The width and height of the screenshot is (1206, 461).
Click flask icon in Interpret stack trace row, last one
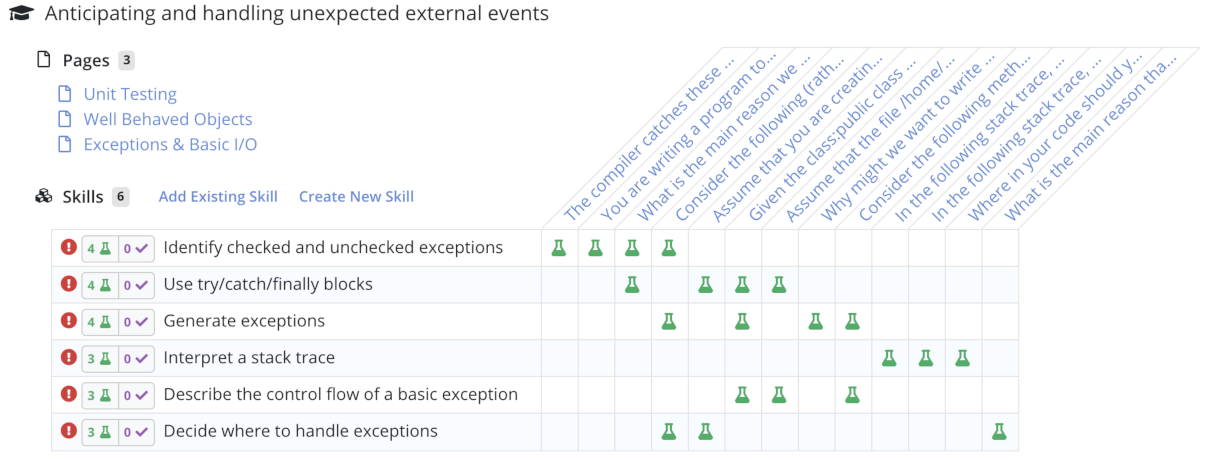pos(961,357)
